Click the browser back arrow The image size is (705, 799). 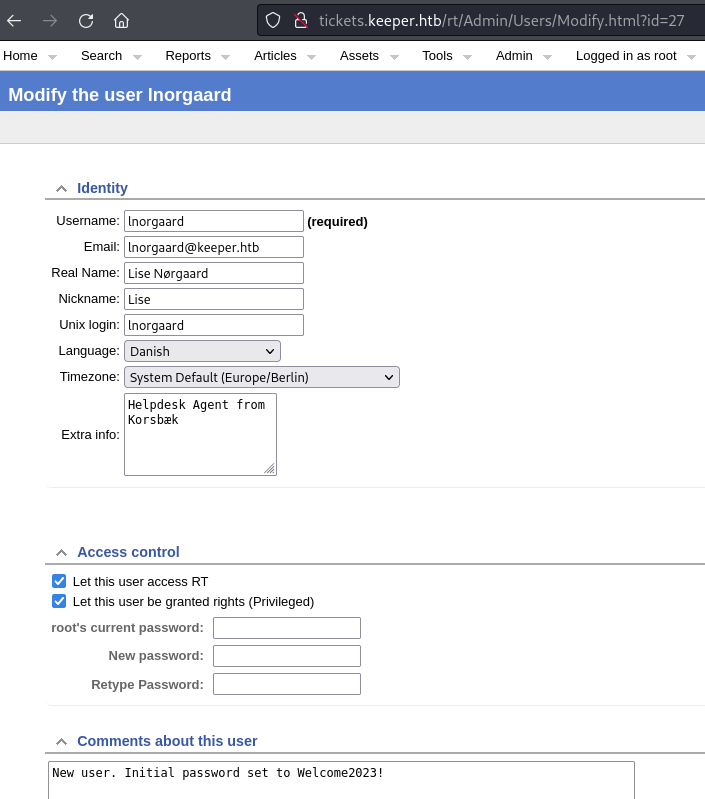15,20
